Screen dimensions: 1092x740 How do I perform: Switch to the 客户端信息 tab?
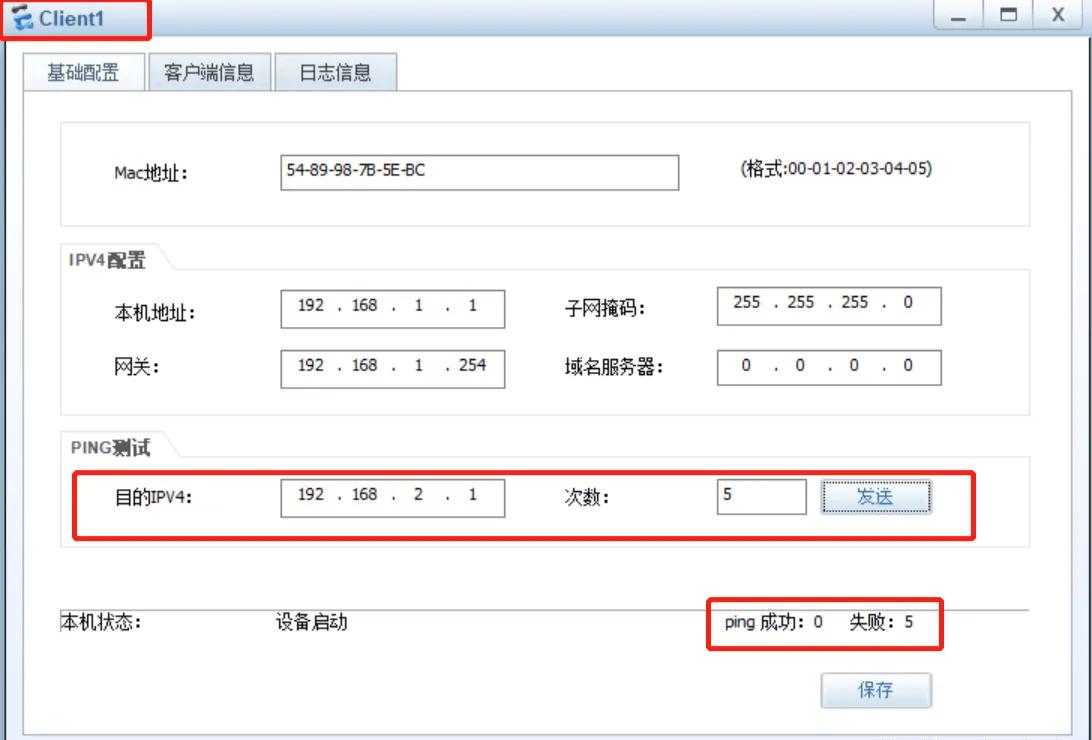(x=209, y=71)
